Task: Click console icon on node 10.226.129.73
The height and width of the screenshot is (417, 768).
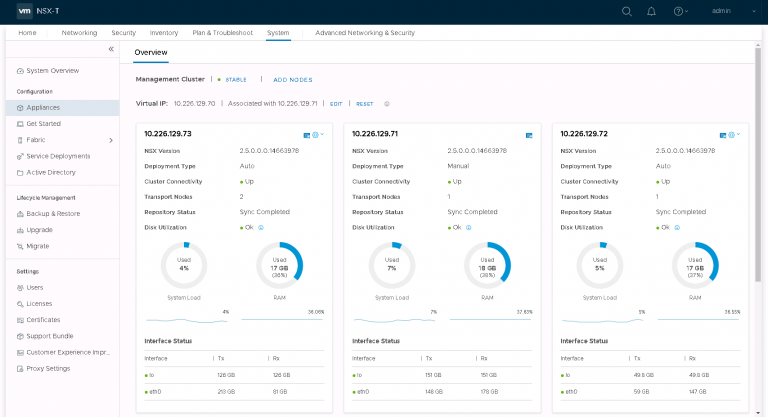Action: tap(307, 135)
